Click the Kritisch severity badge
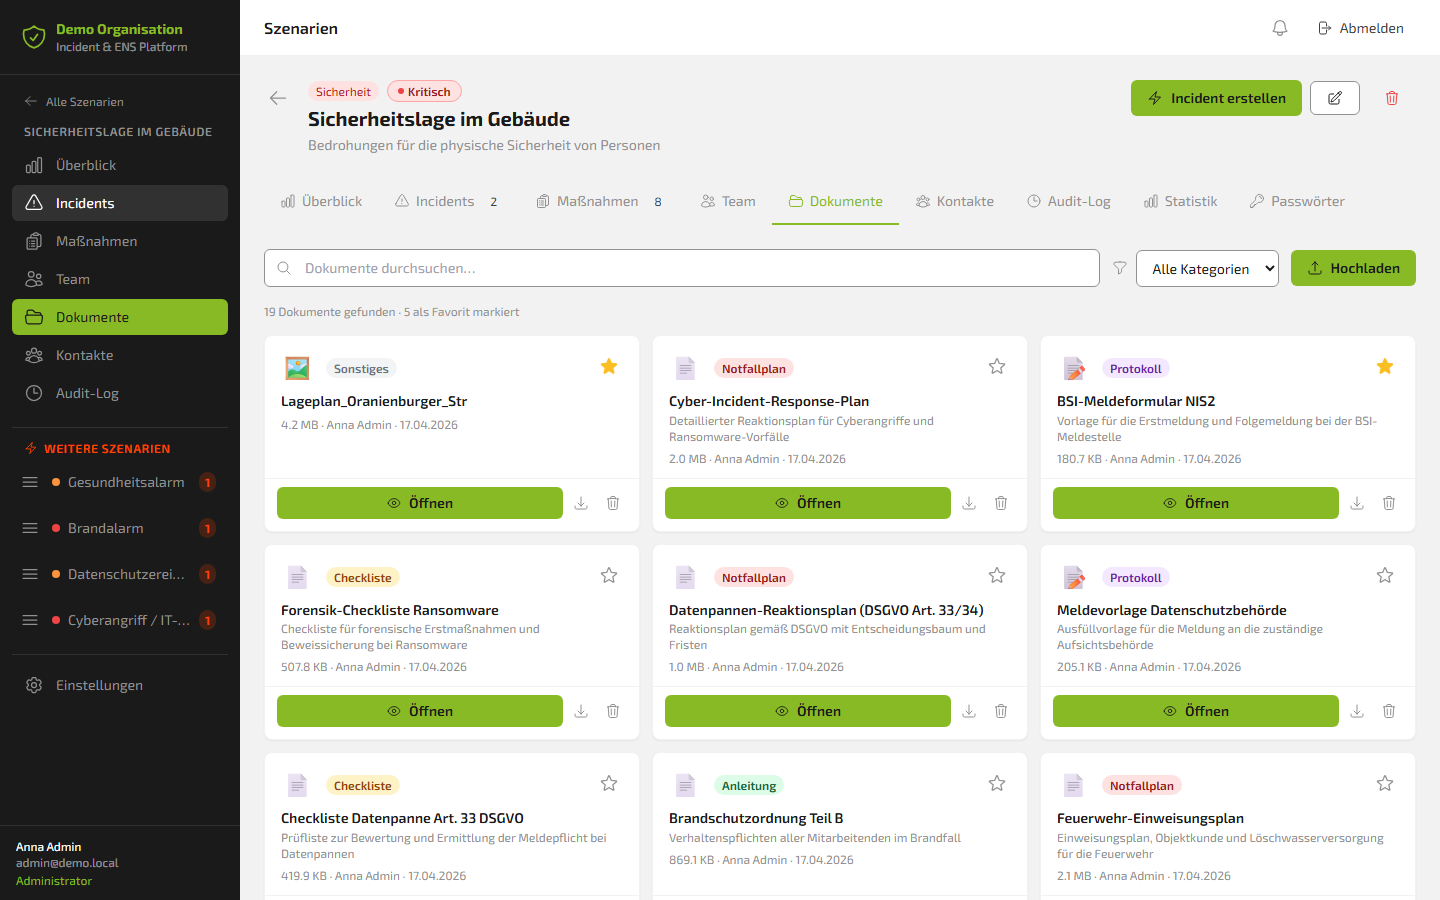The width and height of the screenshot is (1440, 900). point(424,91)
